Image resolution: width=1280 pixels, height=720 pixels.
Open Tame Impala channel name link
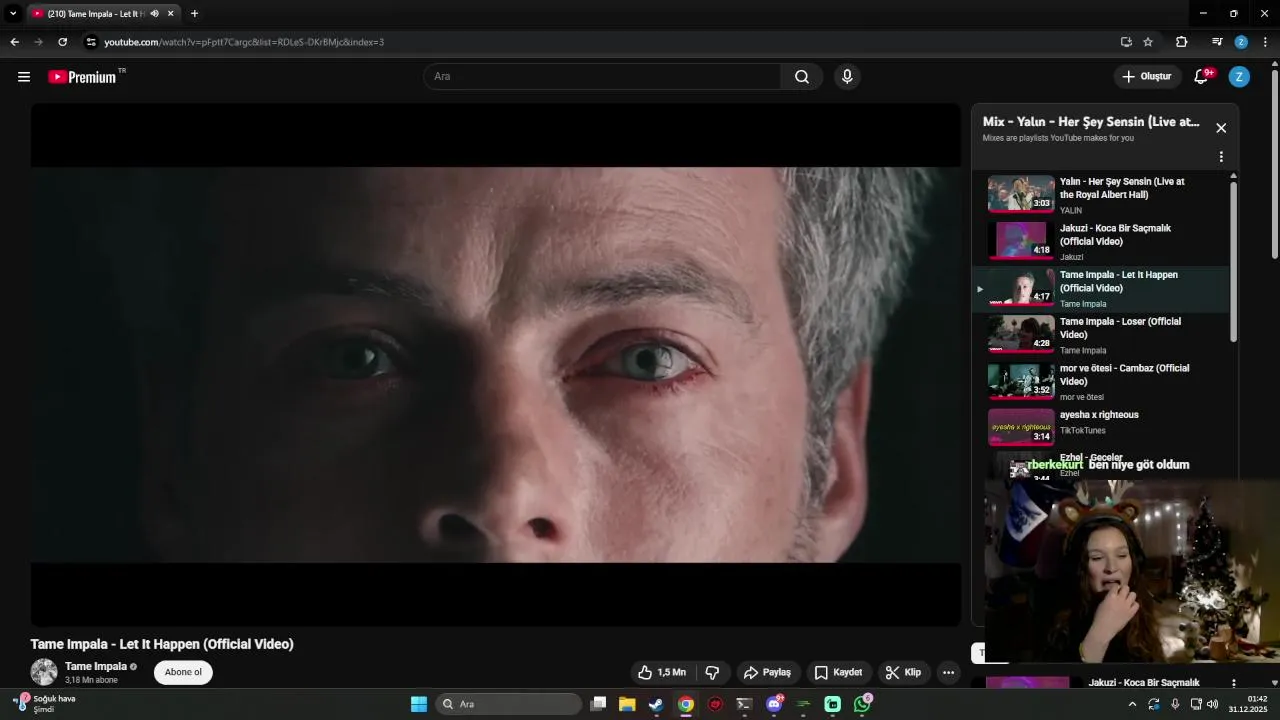(96, 666)
